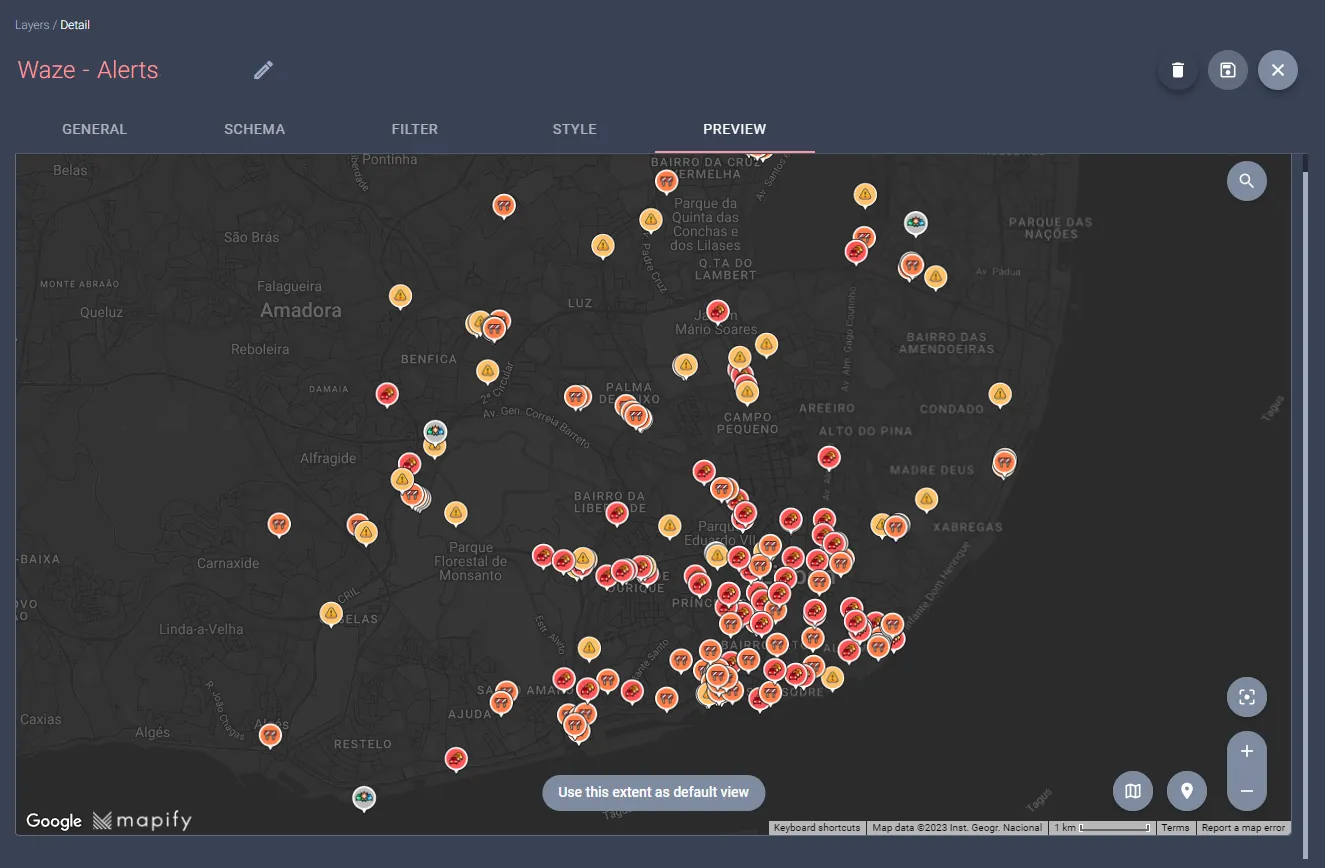Click Use this extent as default view
1325x868 pixels.
(654, 792)
